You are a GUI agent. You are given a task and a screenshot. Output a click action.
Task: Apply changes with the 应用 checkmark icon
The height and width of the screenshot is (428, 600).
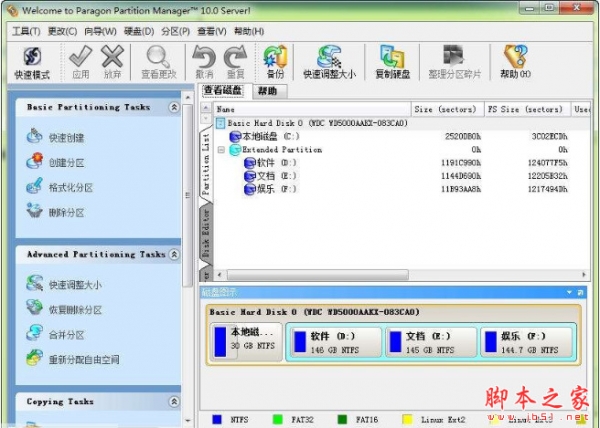[x=80, y=62]
